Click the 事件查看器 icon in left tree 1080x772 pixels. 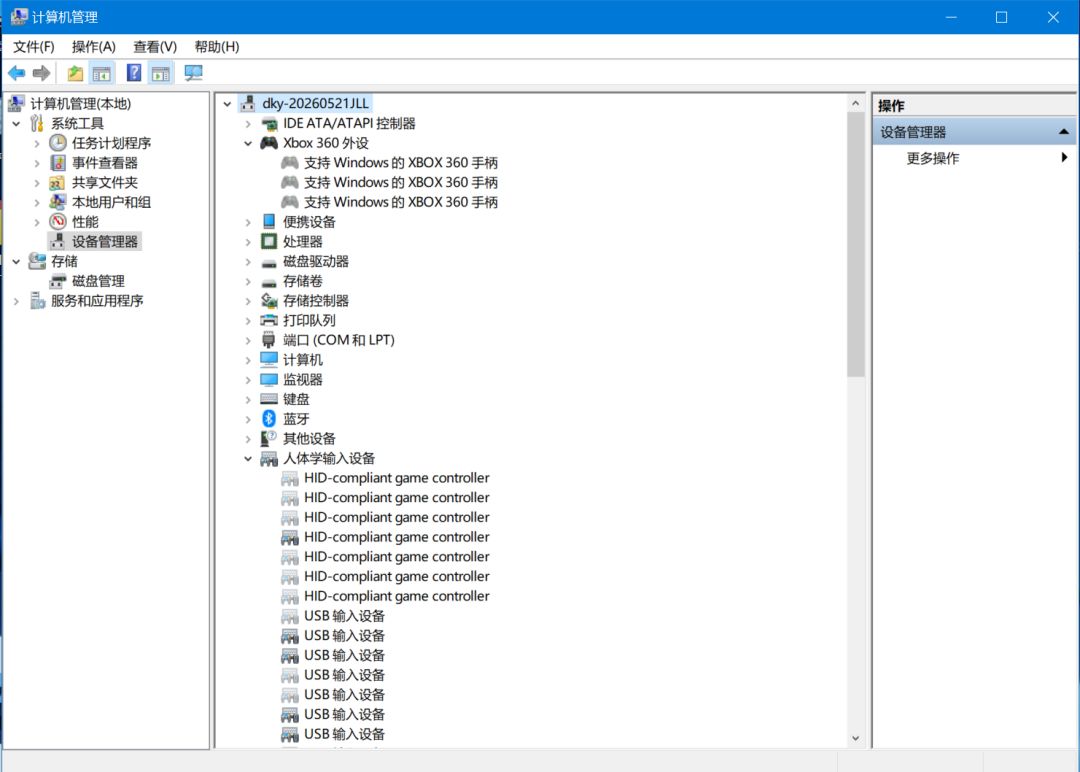(x=58, y=163)
